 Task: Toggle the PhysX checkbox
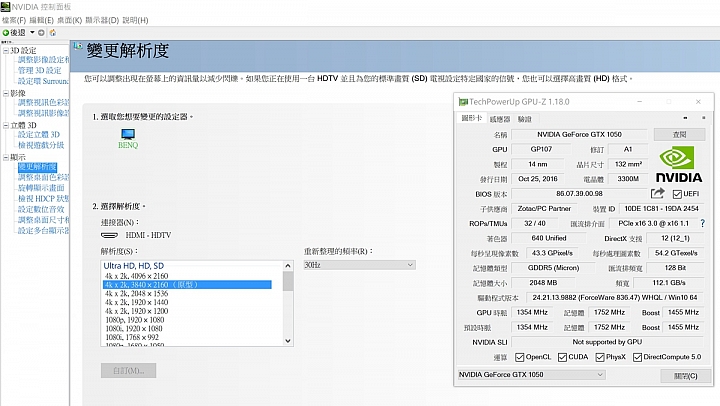click(600, 357)
